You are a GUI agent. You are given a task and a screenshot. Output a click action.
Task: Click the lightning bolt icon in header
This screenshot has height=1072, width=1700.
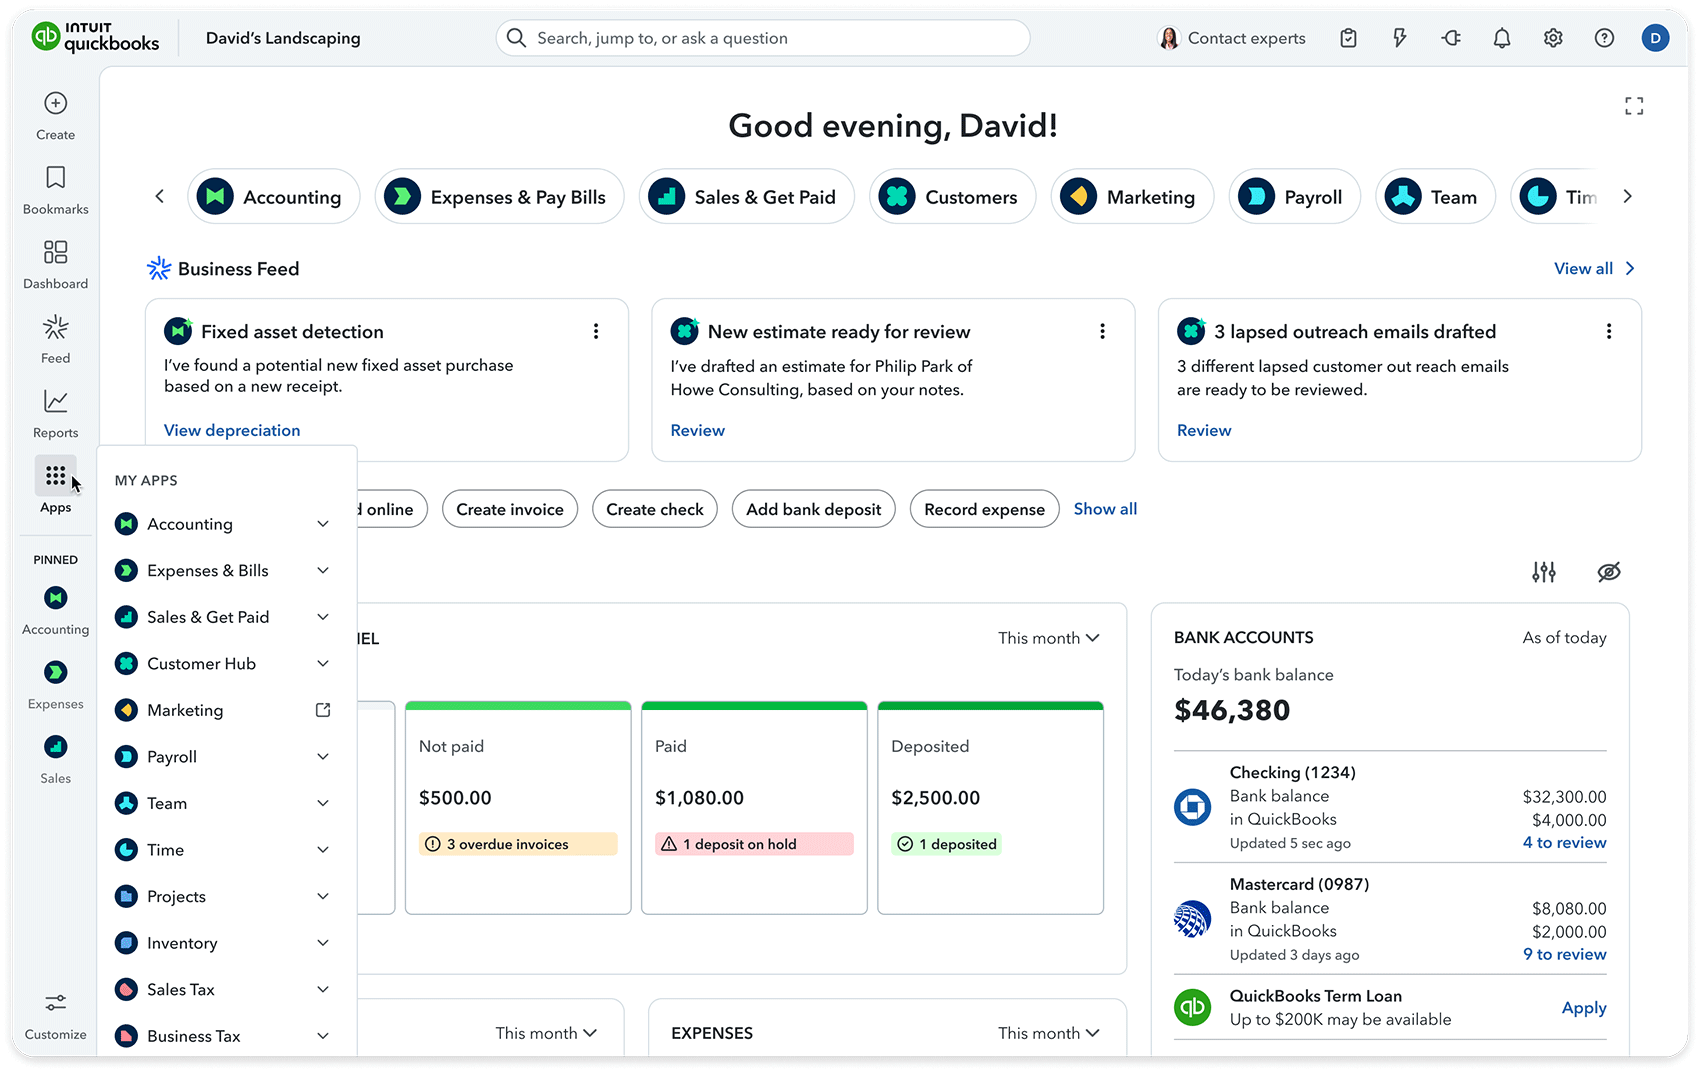(x=1399, y=38)
